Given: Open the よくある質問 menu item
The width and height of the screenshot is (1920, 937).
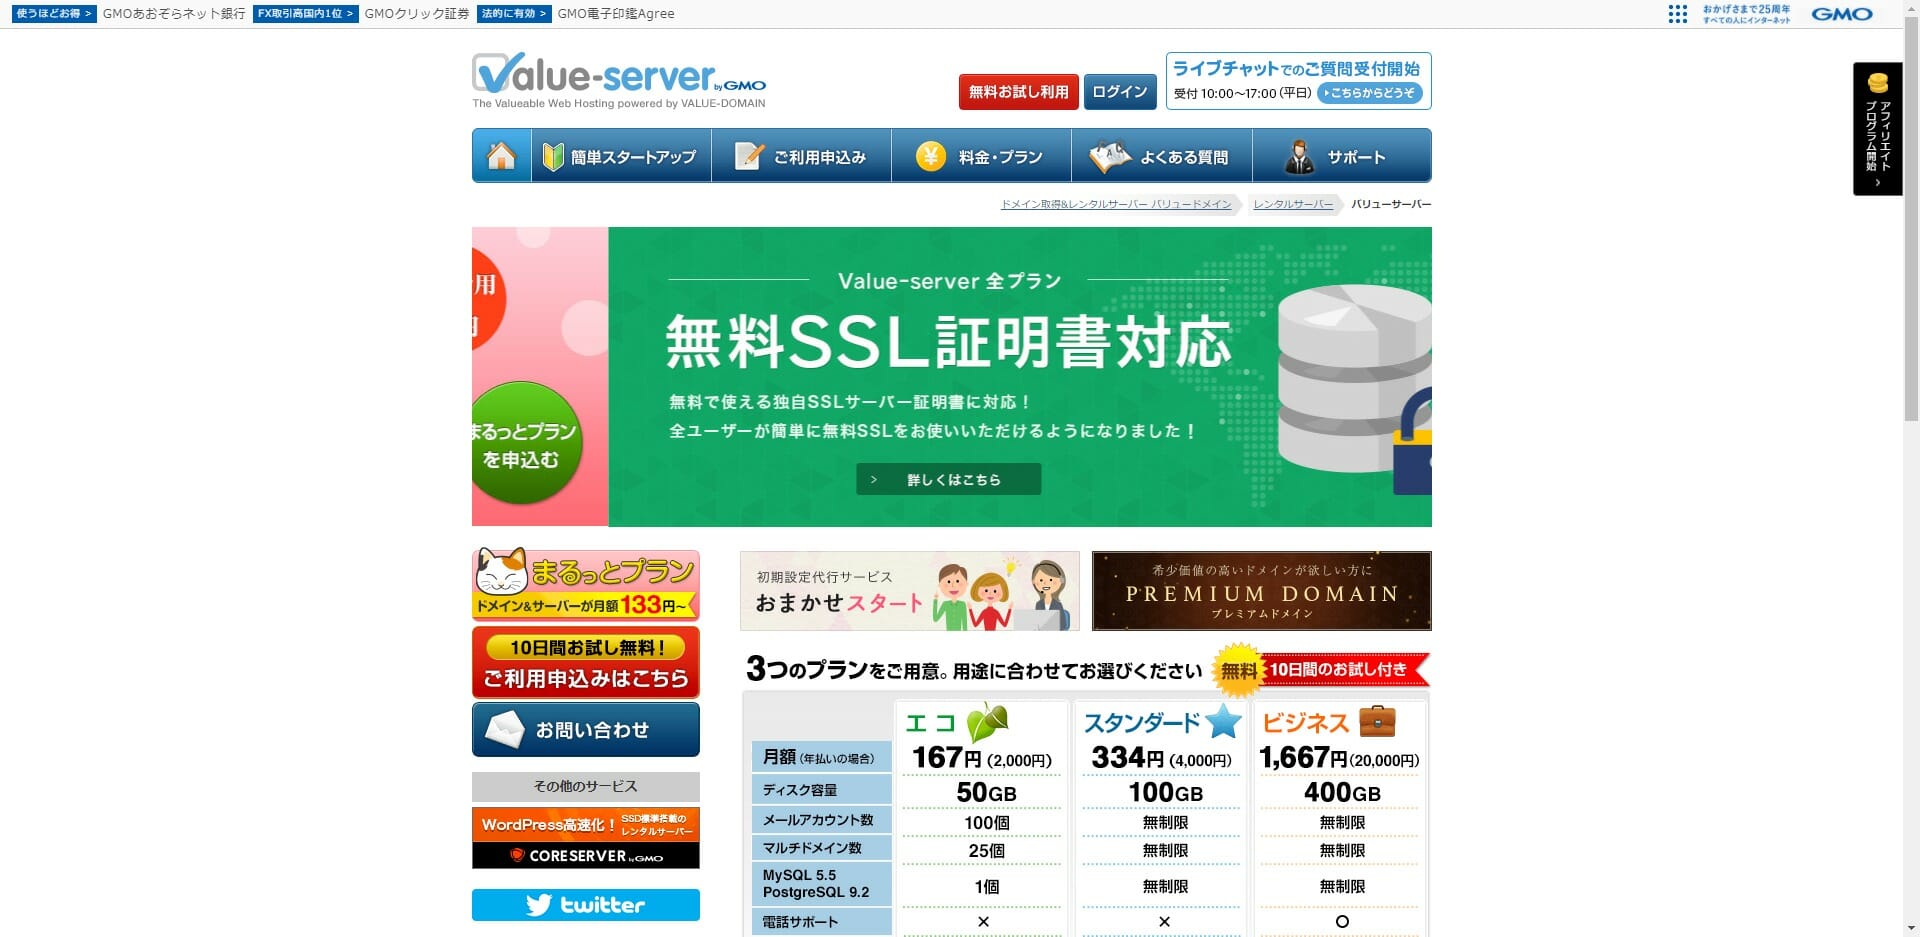Looking at the screenshot, I should (x=1161, y=156).
